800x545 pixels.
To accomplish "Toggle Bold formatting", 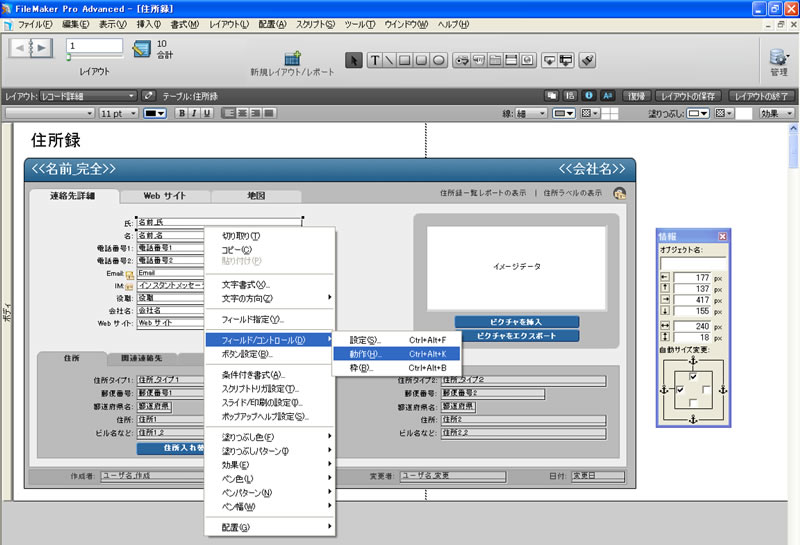I will 182,113.
